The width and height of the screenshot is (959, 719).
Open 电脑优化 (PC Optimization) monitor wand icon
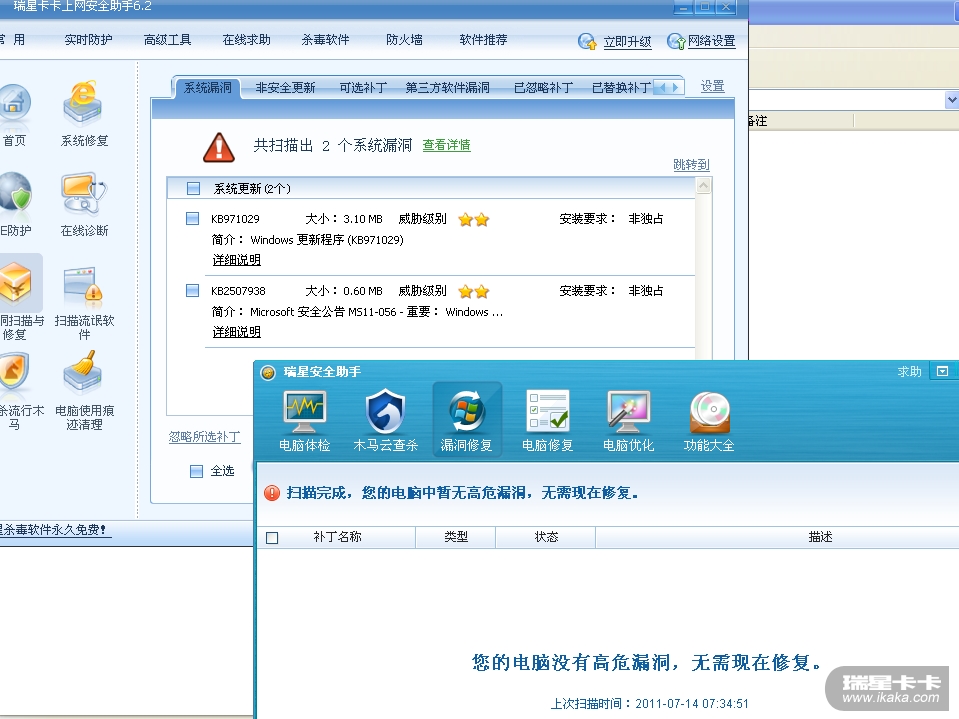[x=629, y=411]
